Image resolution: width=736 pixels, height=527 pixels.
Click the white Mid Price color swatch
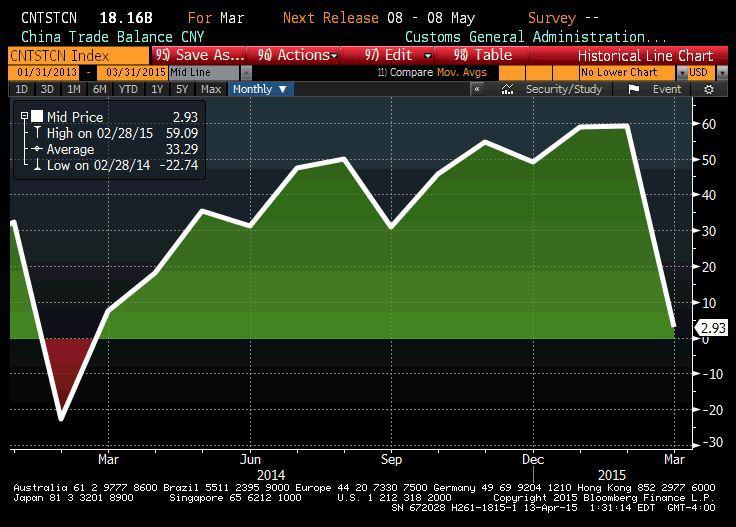click(37, 117)
